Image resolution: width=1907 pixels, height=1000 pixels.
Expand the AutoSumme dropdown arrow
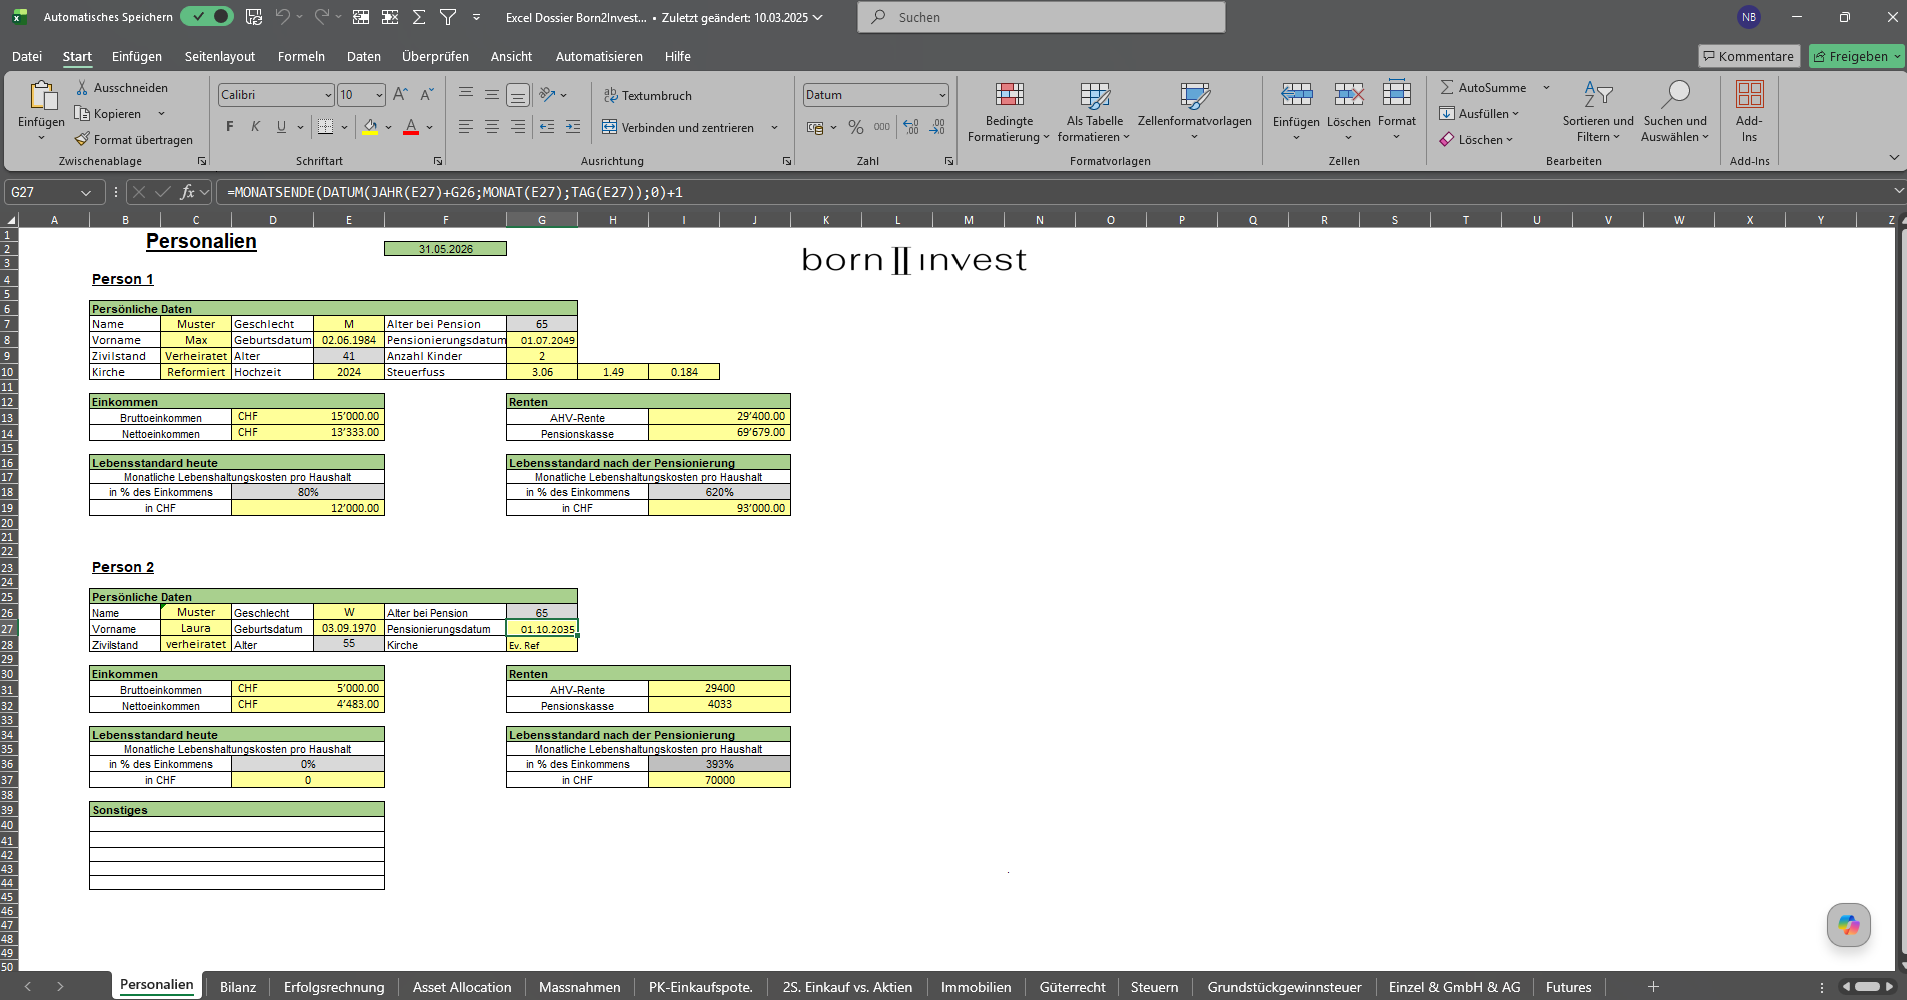(x=1546, y=88)
